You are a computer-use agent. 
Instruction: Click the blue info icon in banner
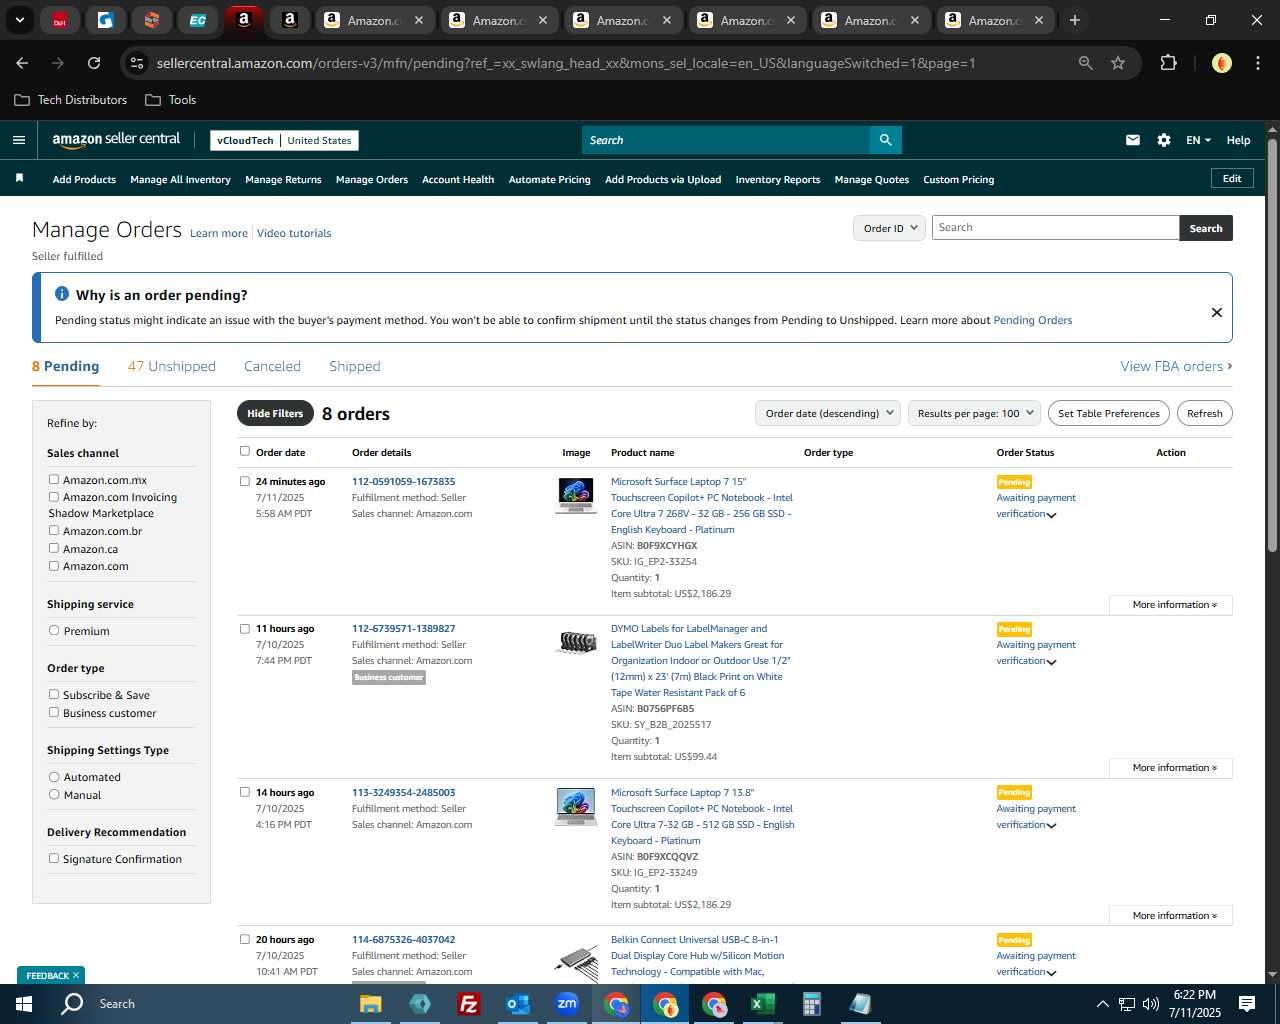tap(62, 294)
